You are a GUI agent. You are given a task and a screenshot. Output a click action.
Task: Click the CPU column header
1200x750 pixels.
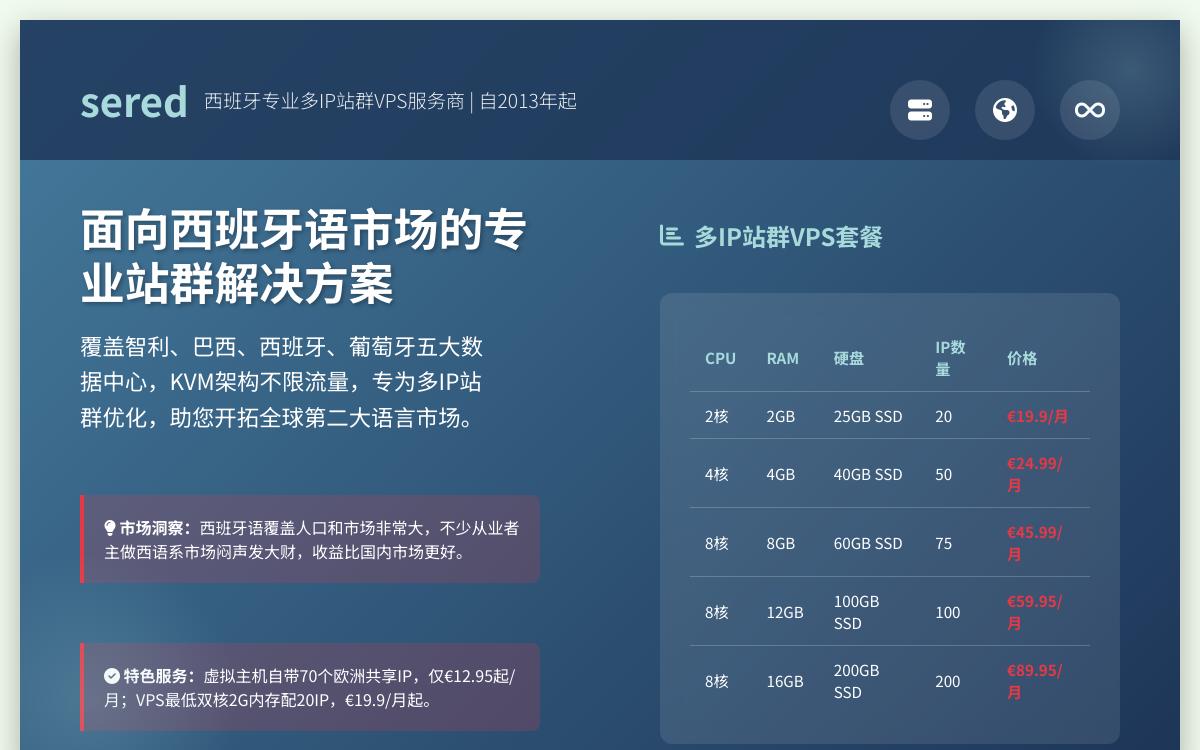pos(720,358)
